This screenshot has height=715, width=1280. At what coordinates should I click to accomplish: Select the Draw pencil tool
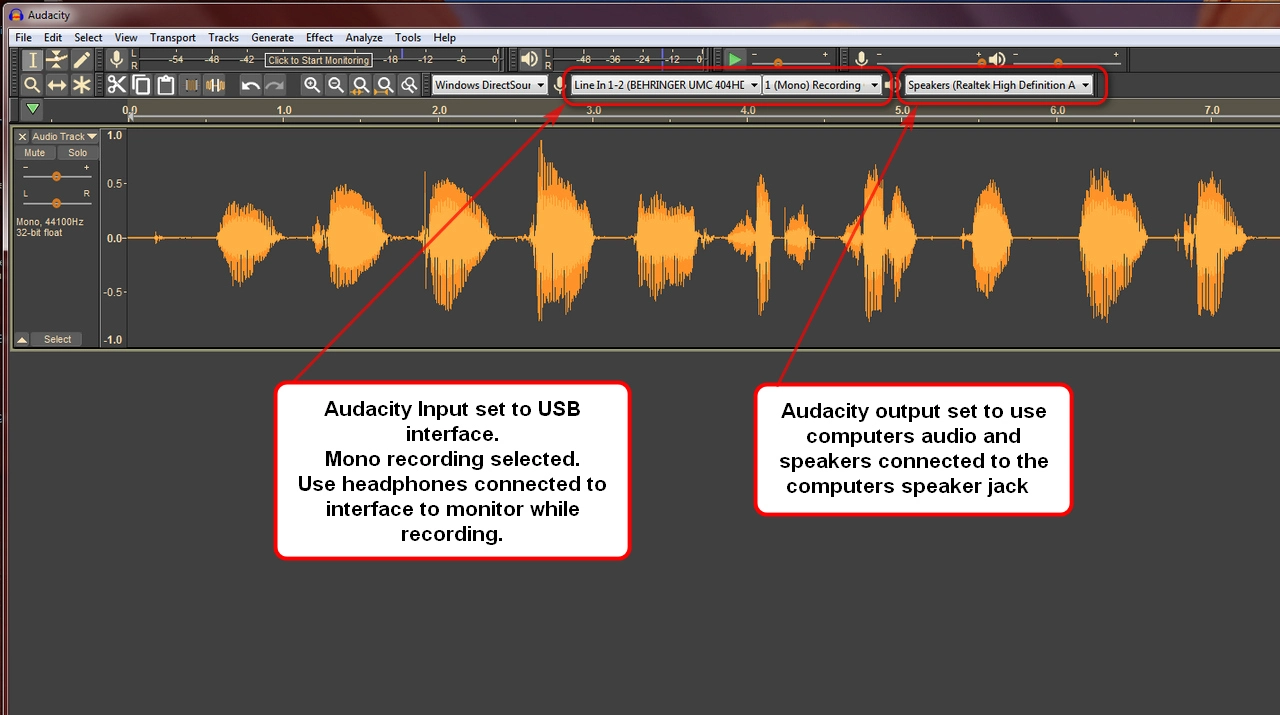pos(82,60)
